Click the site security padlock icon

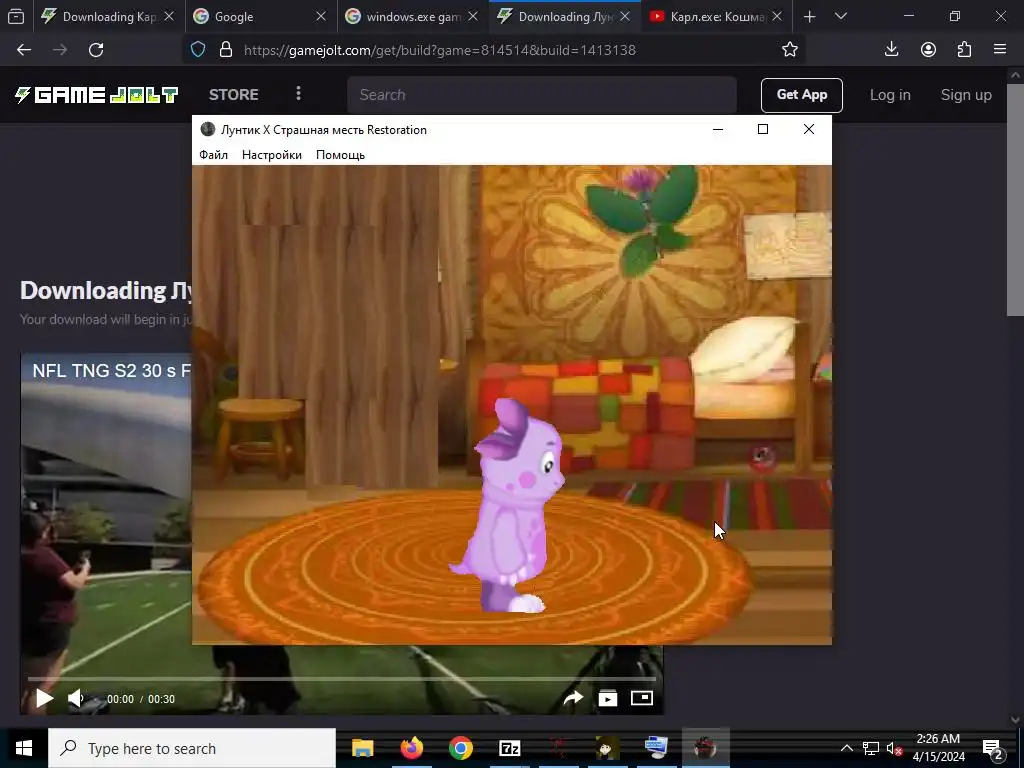[x=226, y=50]
